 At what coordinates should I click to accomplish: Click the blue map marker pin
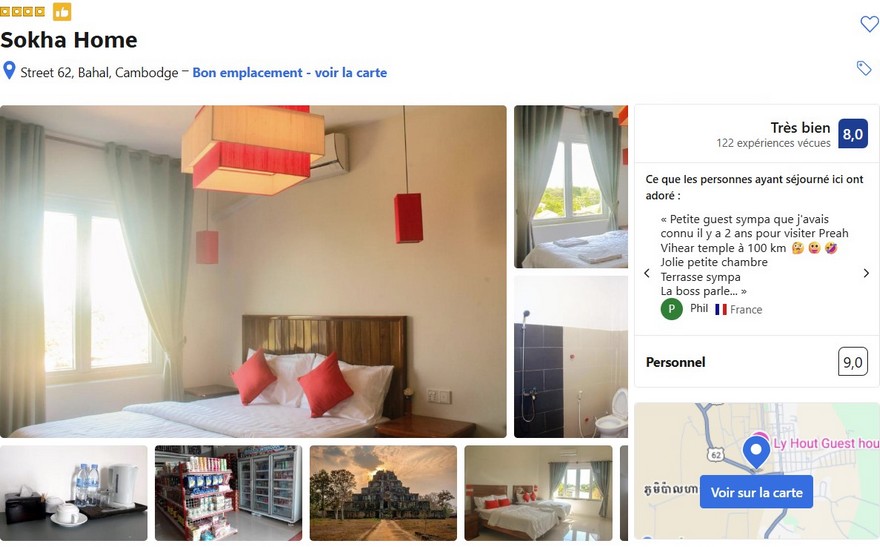click(757, 452)
